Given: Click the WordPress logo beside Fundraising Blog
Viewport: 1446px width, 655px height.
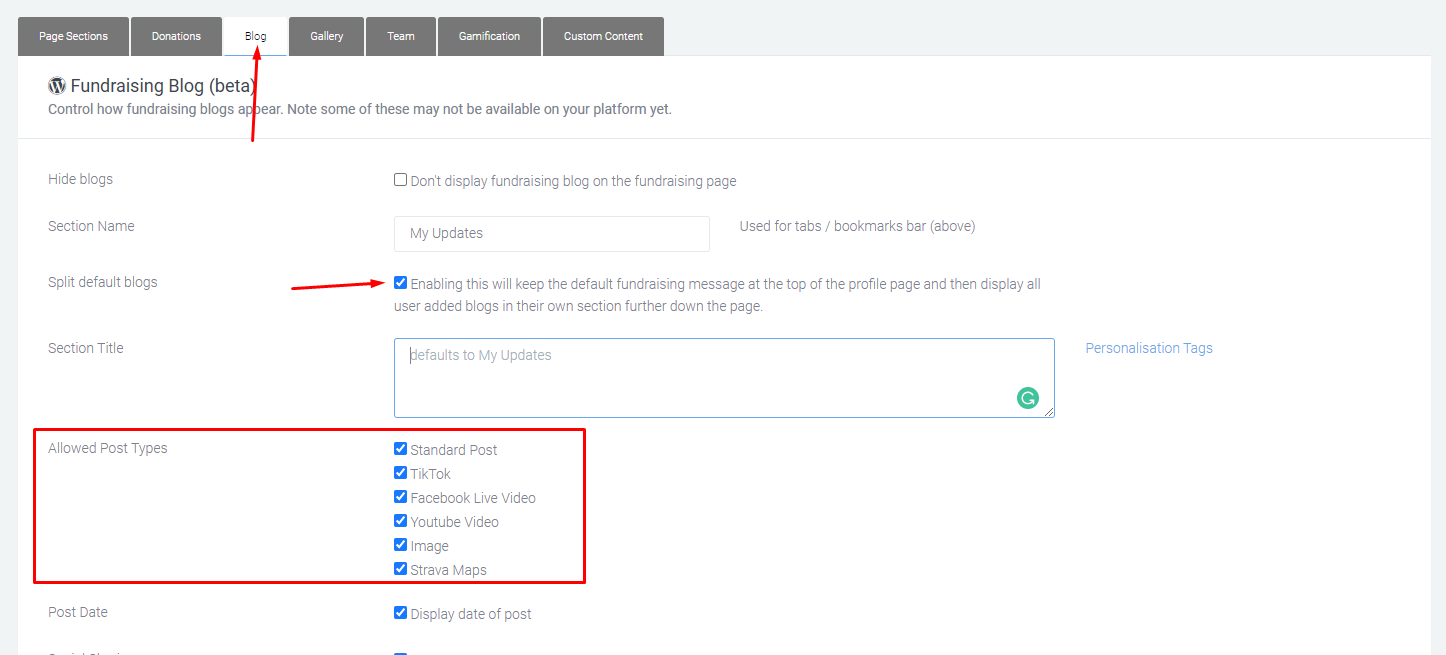Looking at the screenshot, I should coord(56,86).
